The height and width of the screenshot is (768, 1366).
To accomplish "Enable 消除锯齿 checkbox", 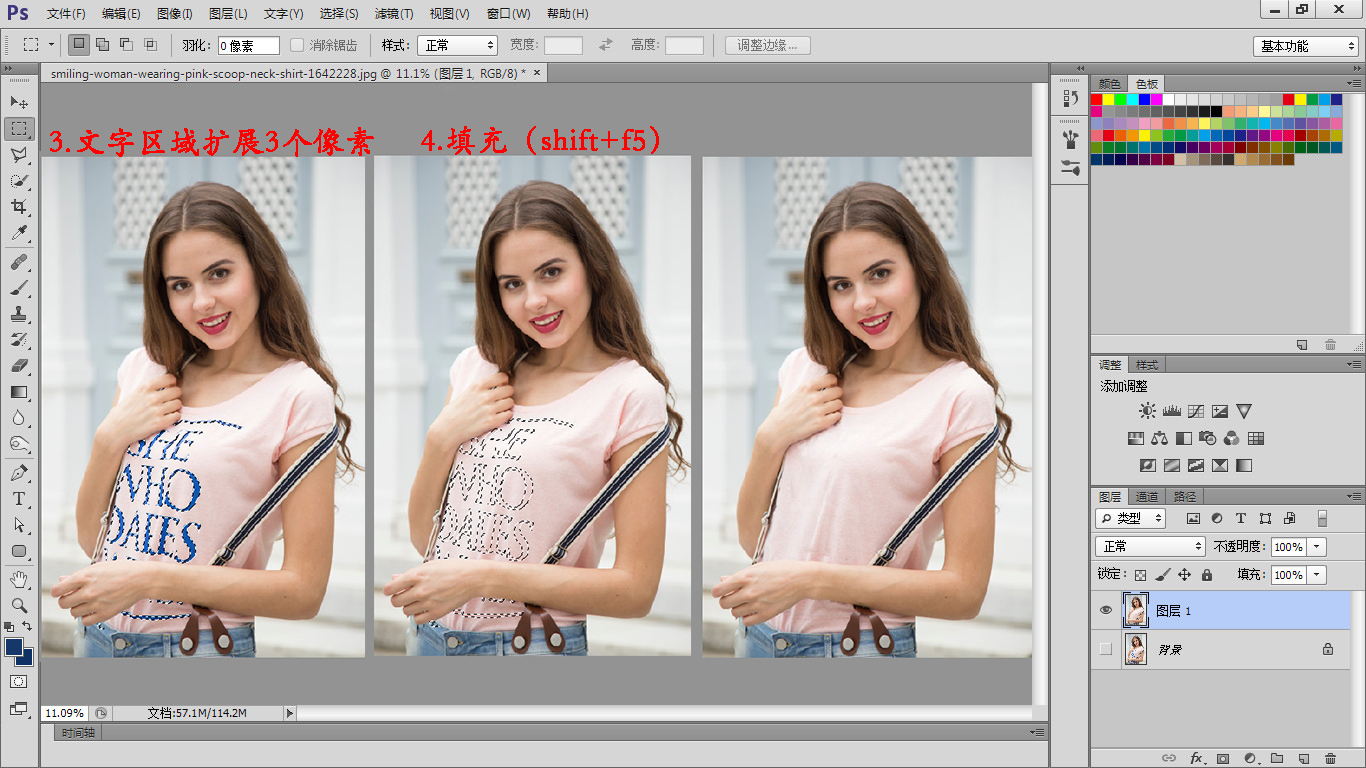I will [297, 45].
